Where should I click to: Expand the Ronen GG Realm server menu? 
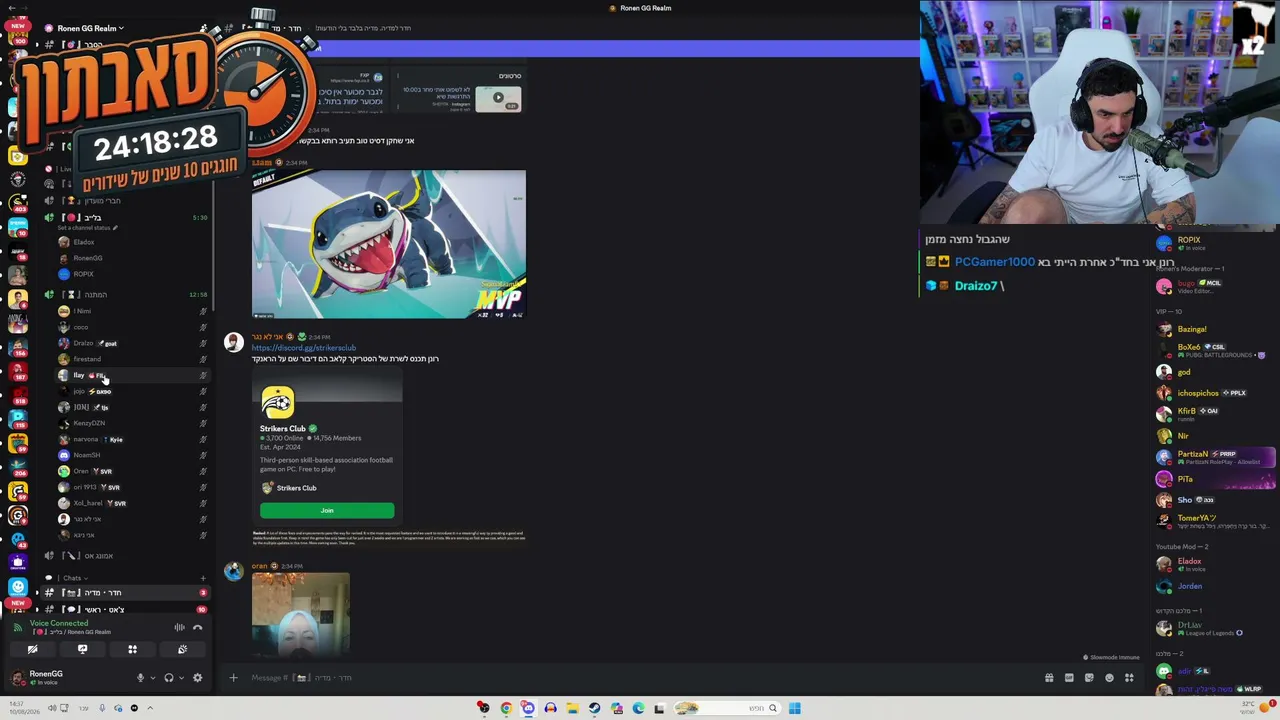tap(90, 28)
